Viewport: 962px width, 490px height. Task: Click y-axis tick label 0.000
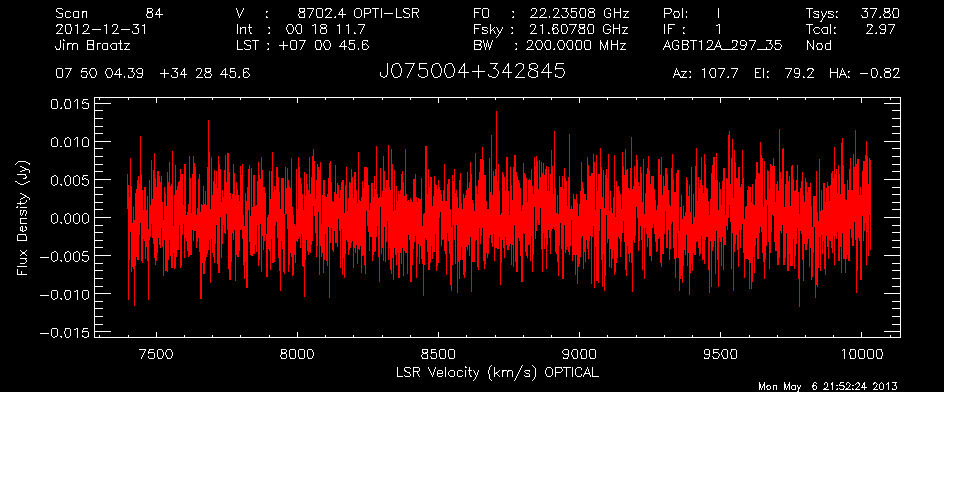(x=69, y=218)
